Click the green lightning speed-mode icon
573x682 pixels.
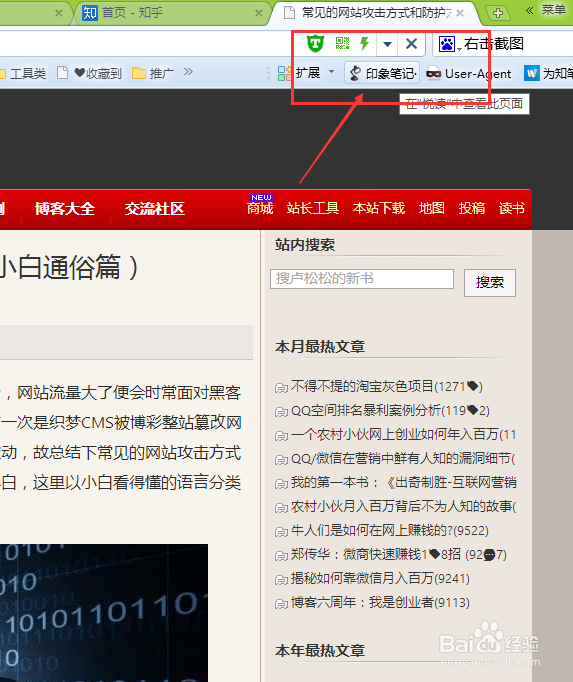point(365,43)
